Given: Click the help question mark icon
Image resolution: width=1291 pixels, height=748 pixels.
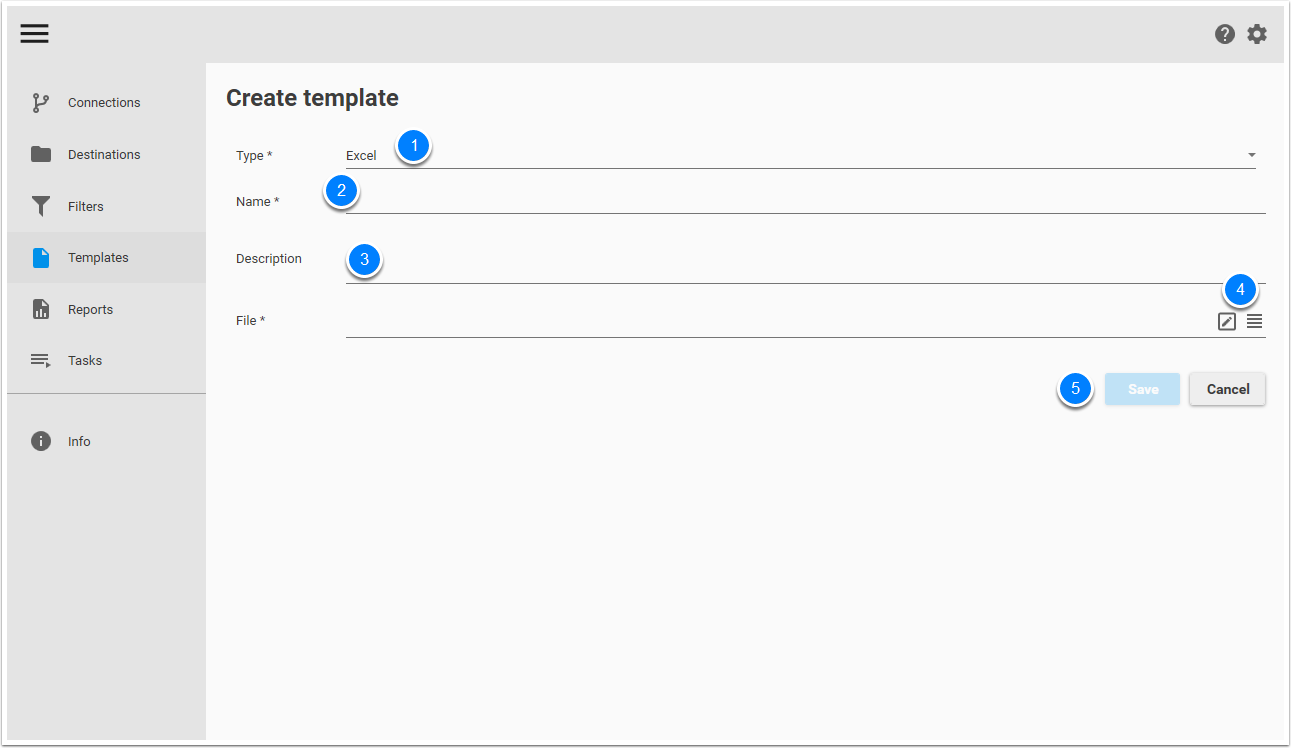Looking at the screenshot, I should pyautogui.click(x=1225, y=33).
